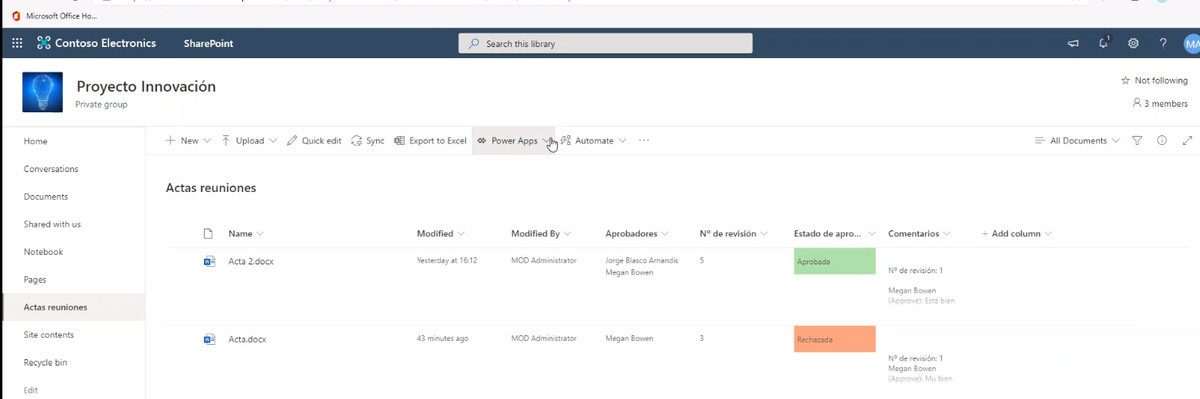1200x399 pixels.
Task: Open the file Acta 2.docx
Action: tap(250, 261)
